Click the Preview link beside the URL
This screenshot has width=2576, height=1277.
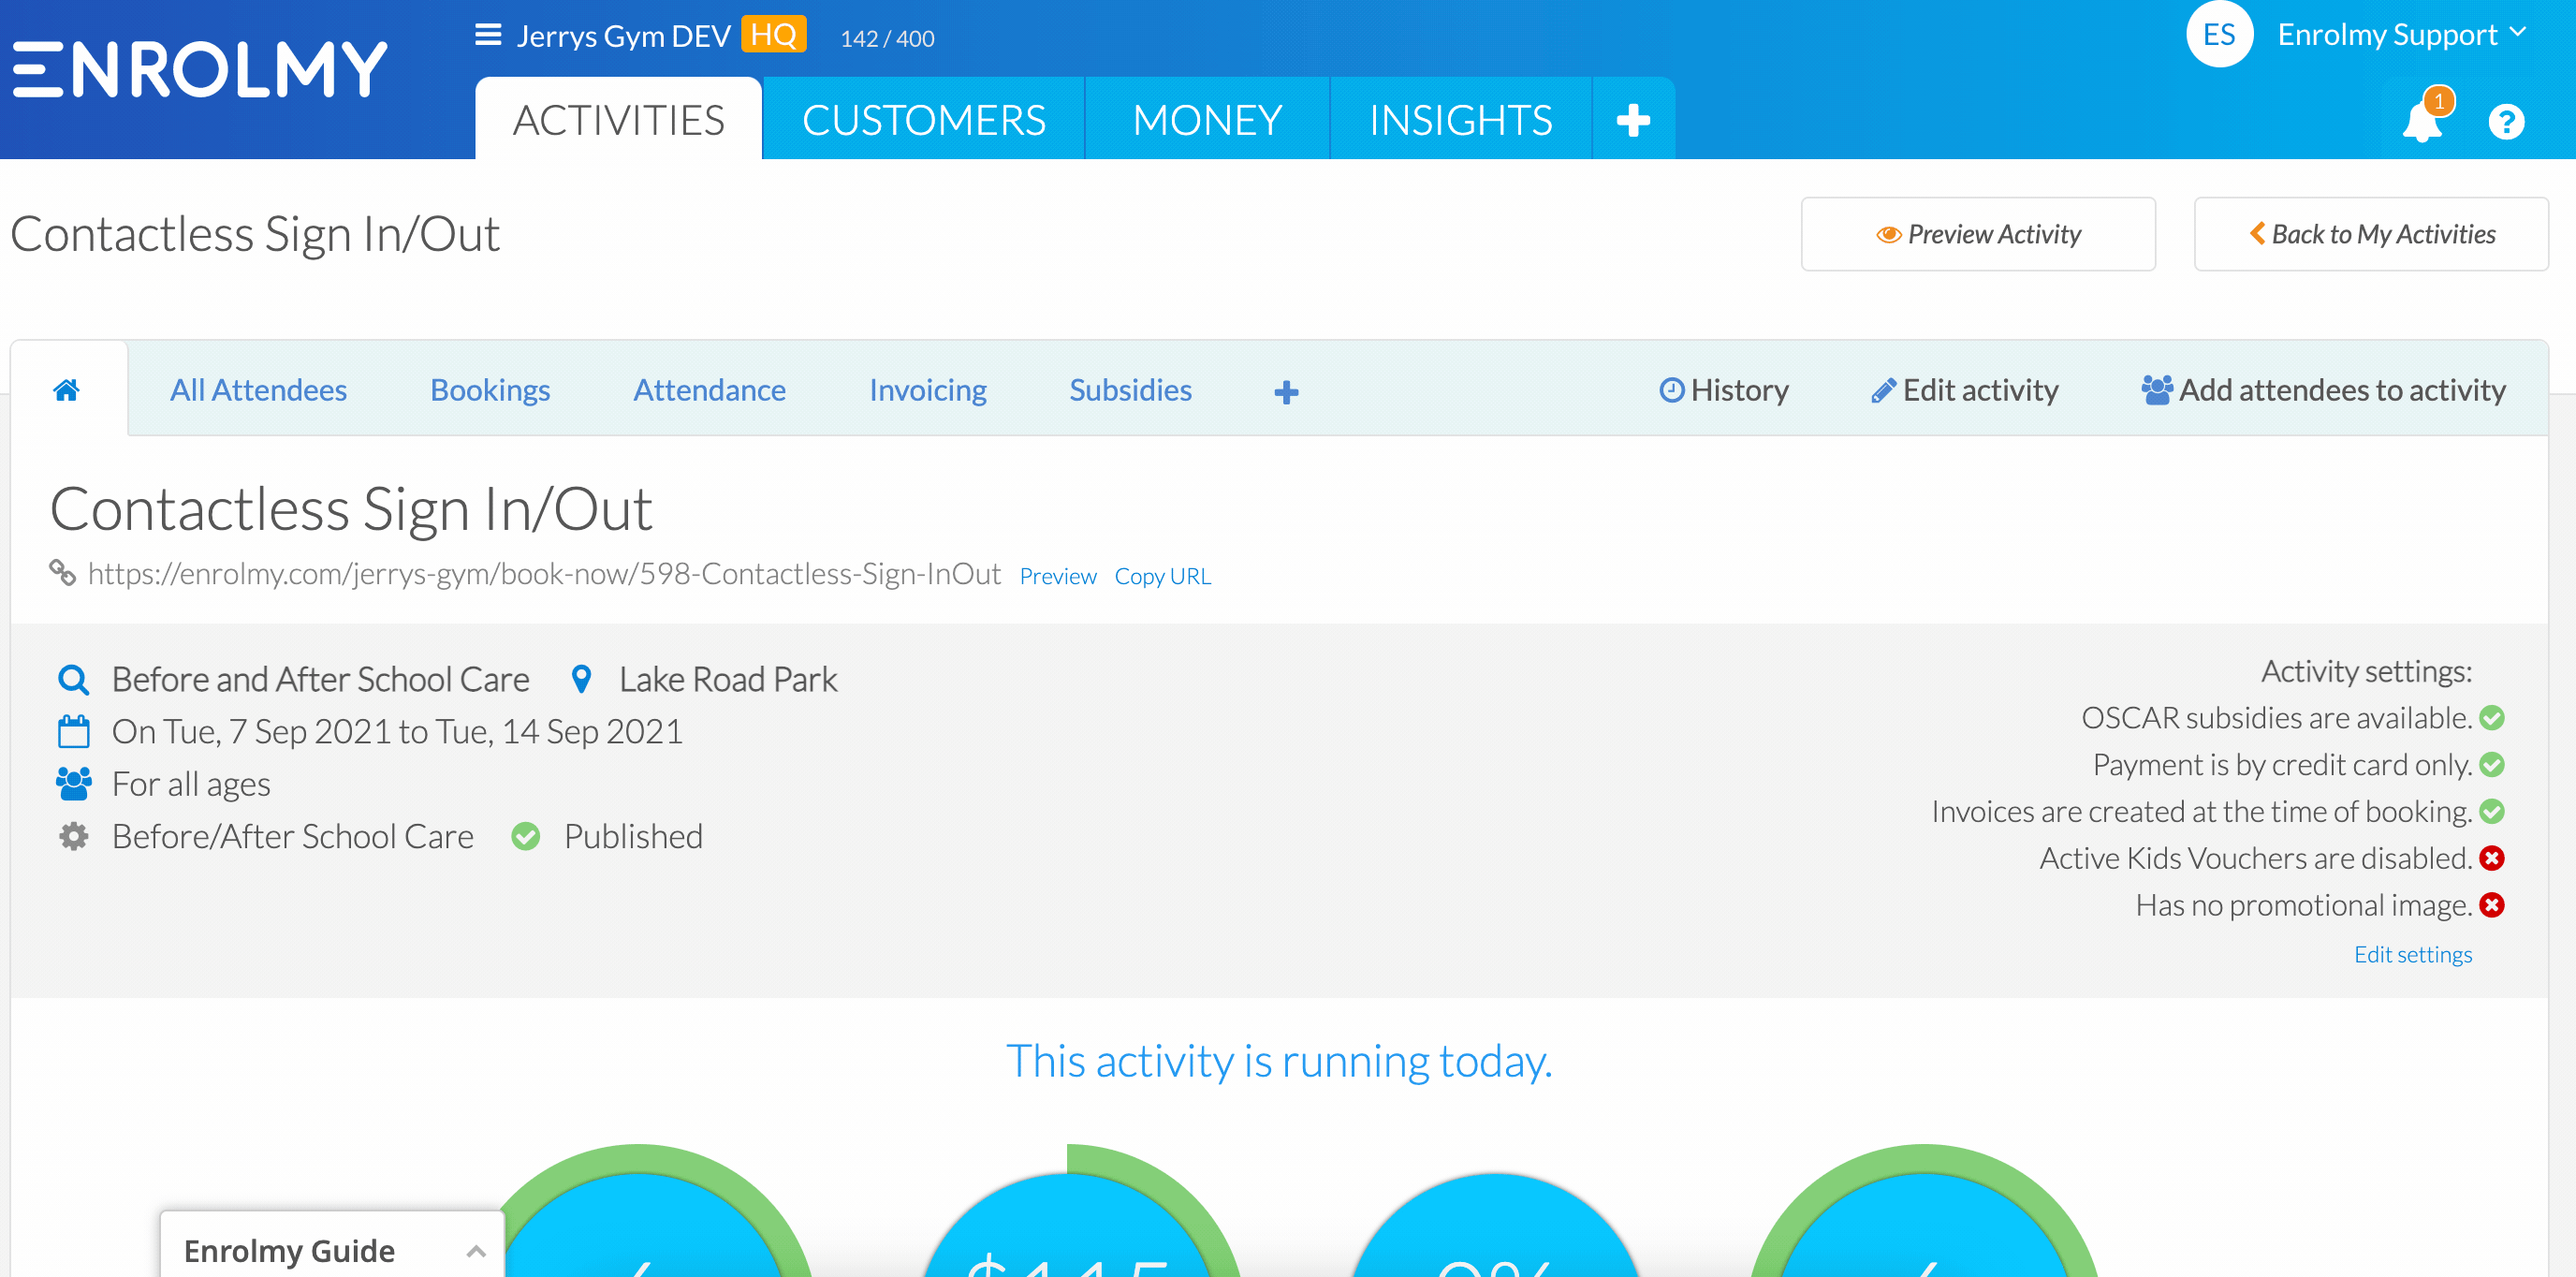[1058, 576]
